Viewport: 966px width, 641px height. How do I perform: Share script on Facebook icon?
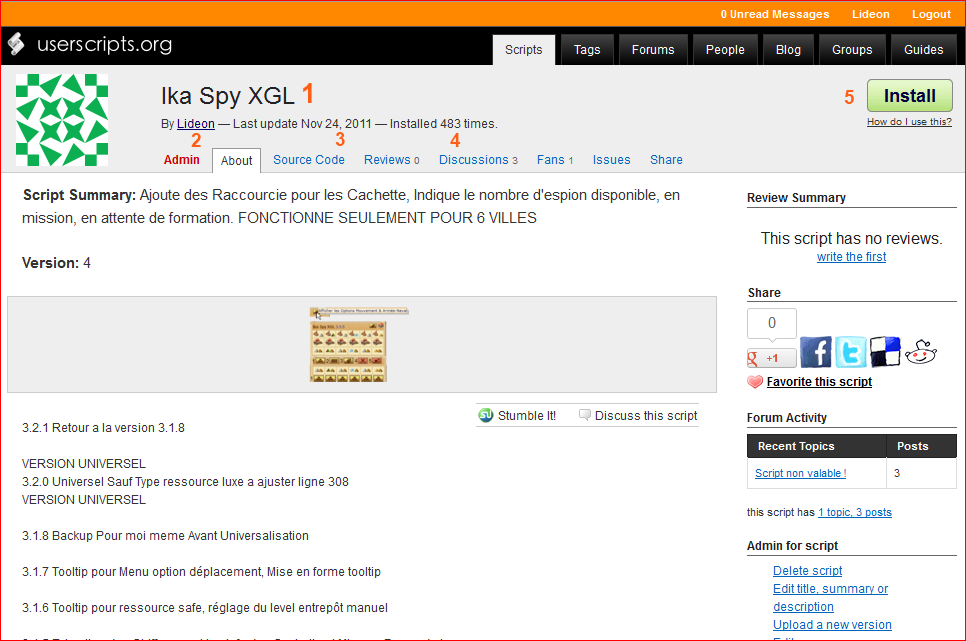(816, 352)
